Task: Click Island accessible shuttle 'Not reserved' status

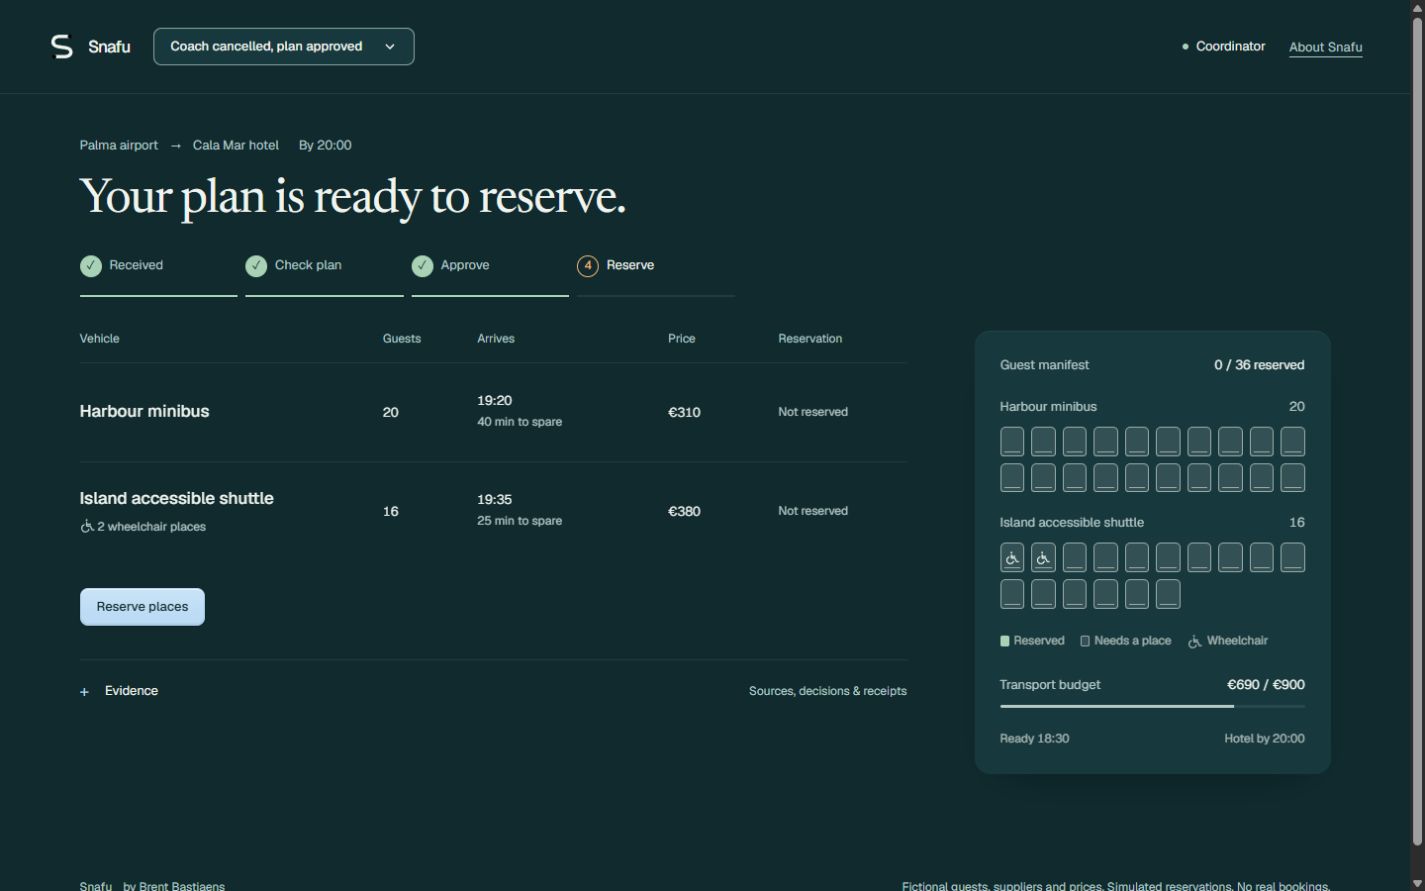Action: click(813, 511)
